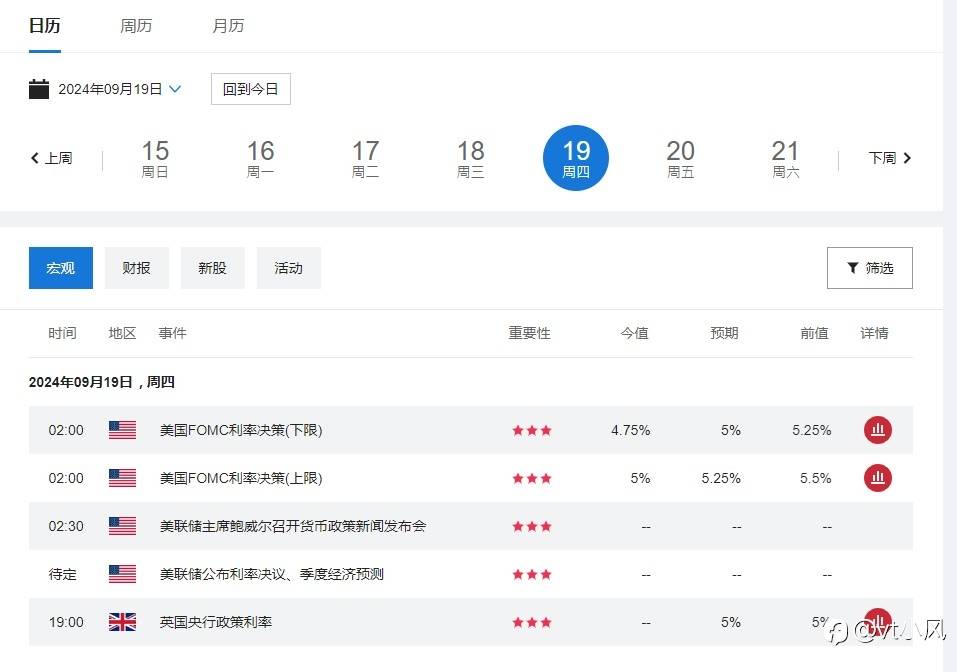Select the 活动 events category
Viewport: 957px width, 672px height.
(x=288, y=268)
